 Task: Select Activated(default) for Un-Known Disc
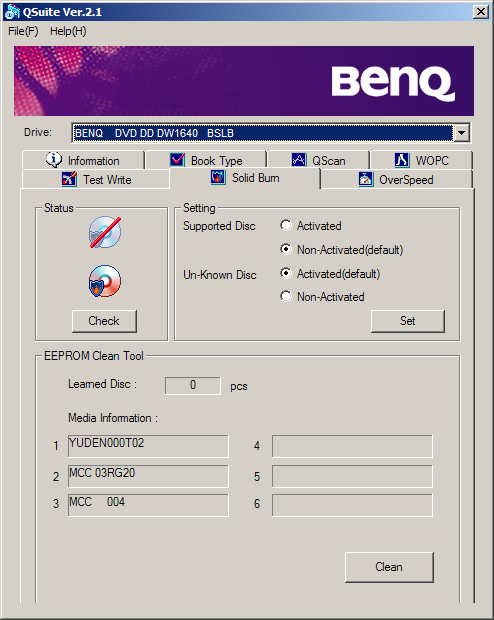click(x=286, y=273)
